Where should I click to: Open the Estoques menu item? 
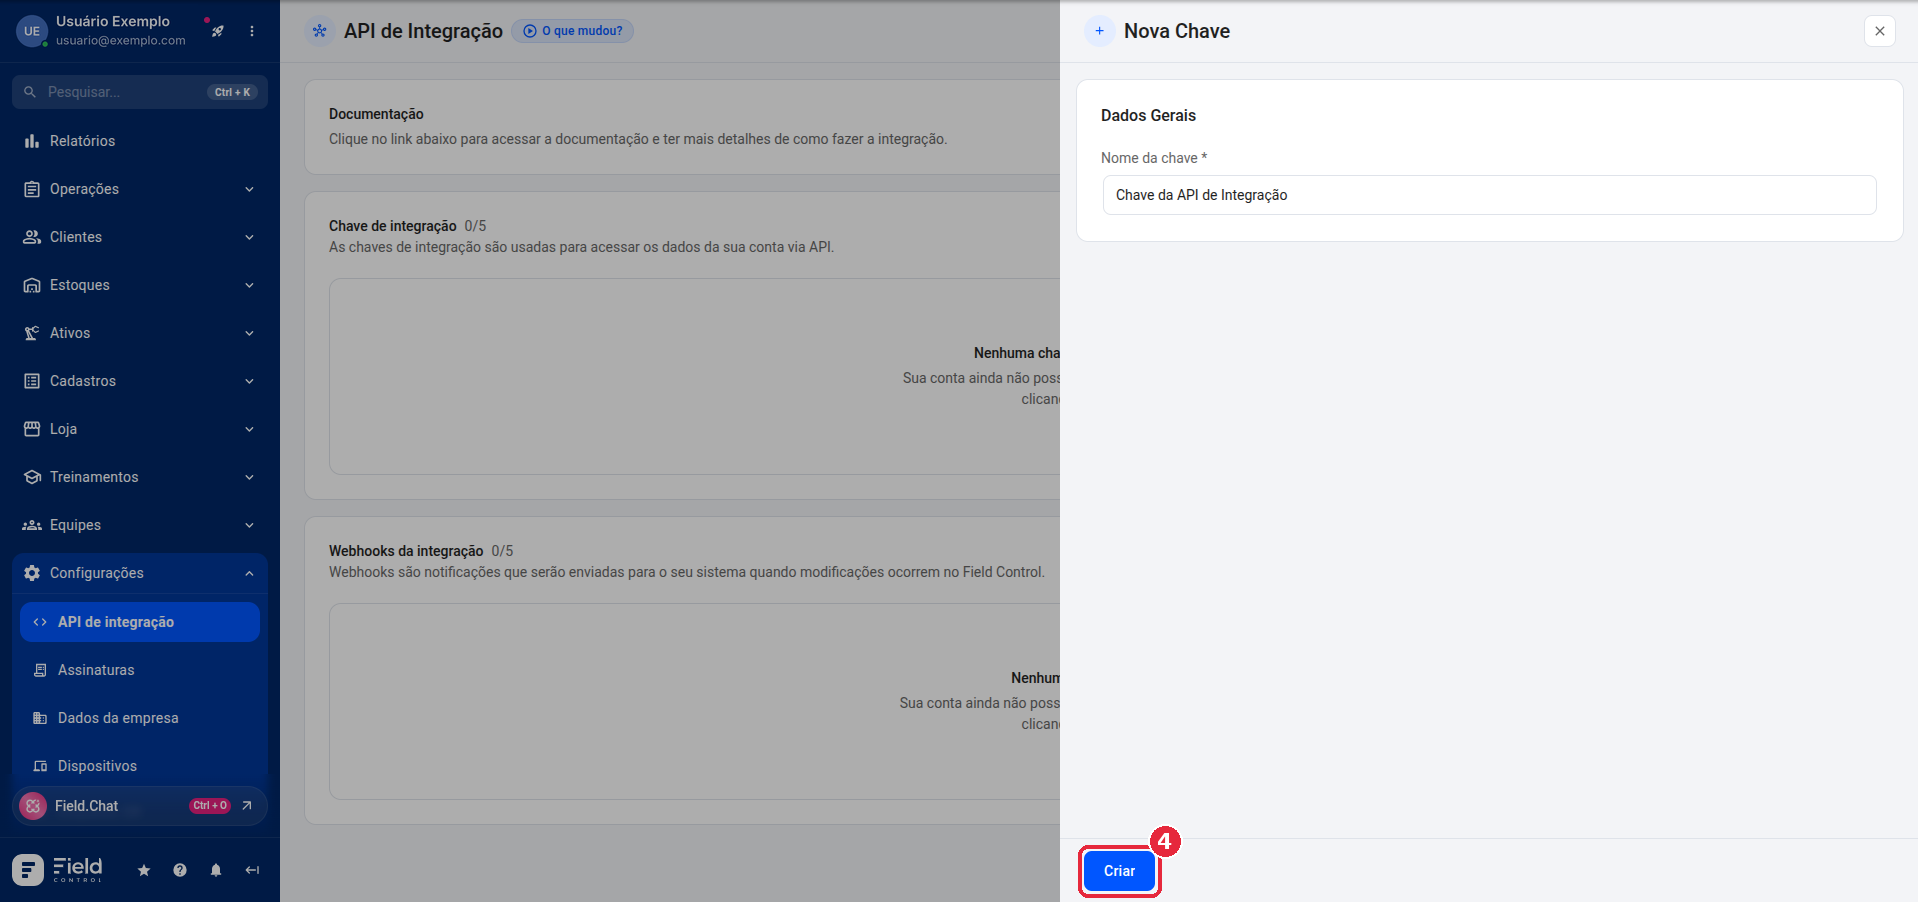pos(140,285)
